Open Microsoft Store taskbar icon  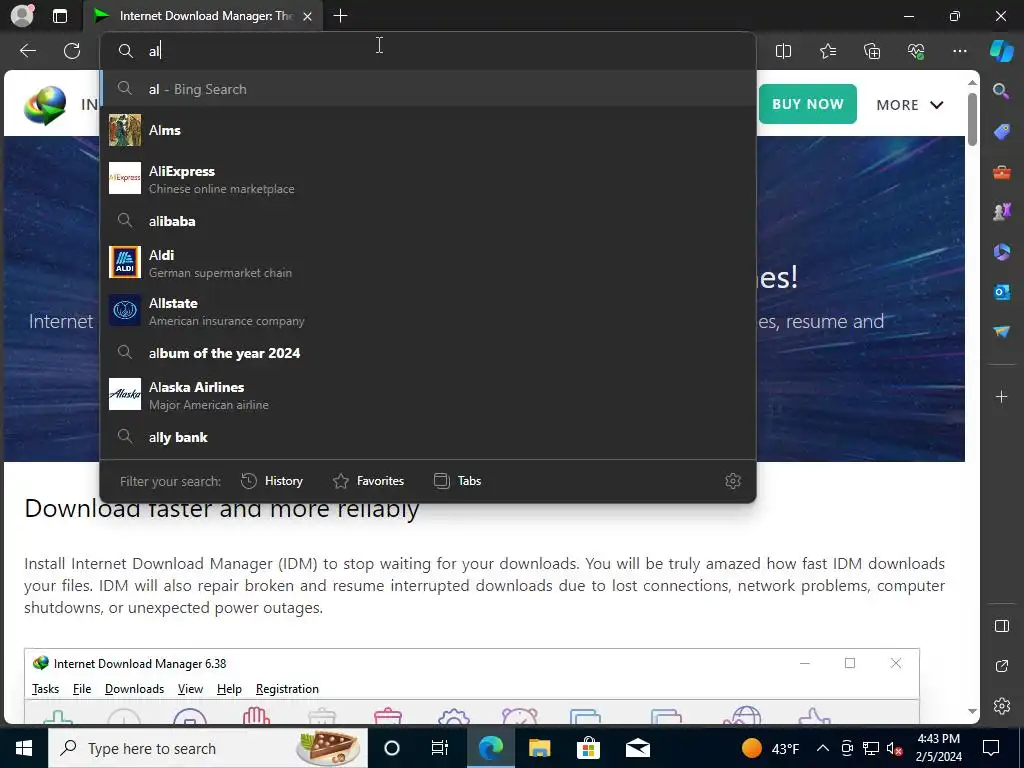click(588, 748)
